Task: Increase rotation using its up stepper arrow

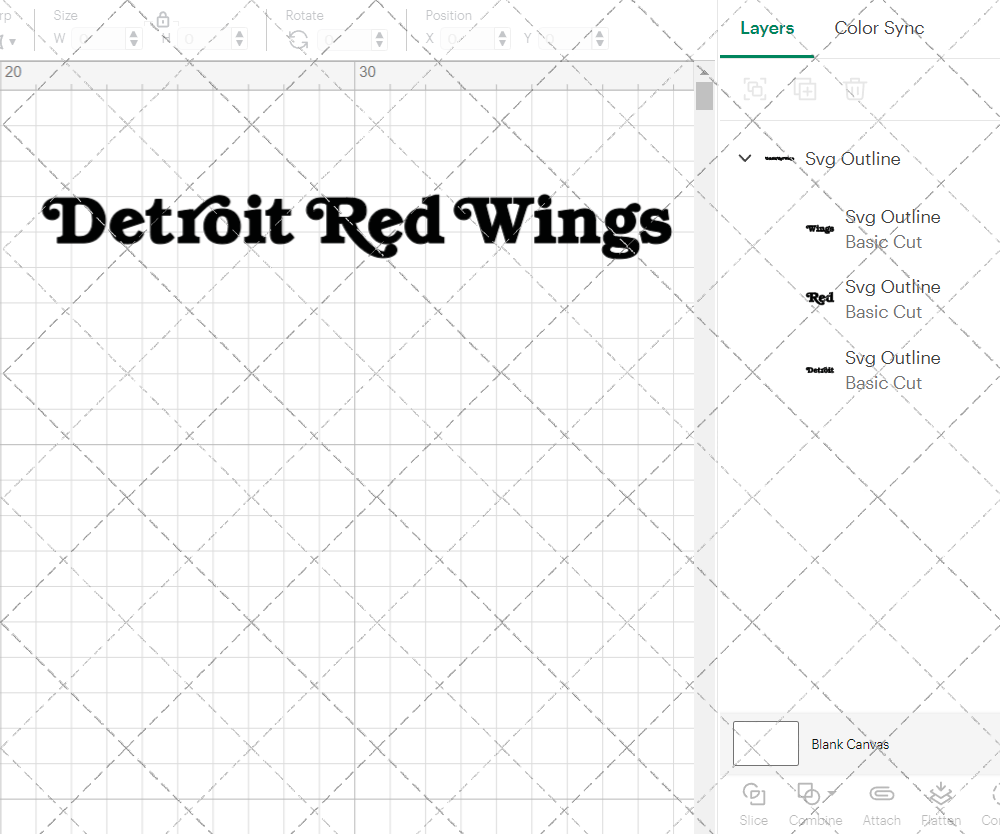Action: point(378,34)
